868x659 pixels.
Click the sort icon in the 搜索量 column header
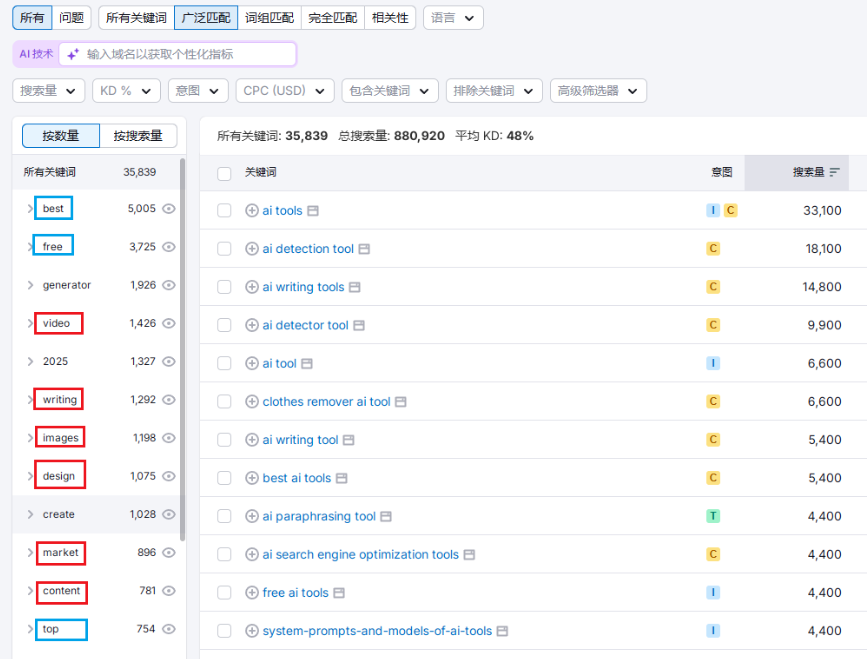click(834, 172)
